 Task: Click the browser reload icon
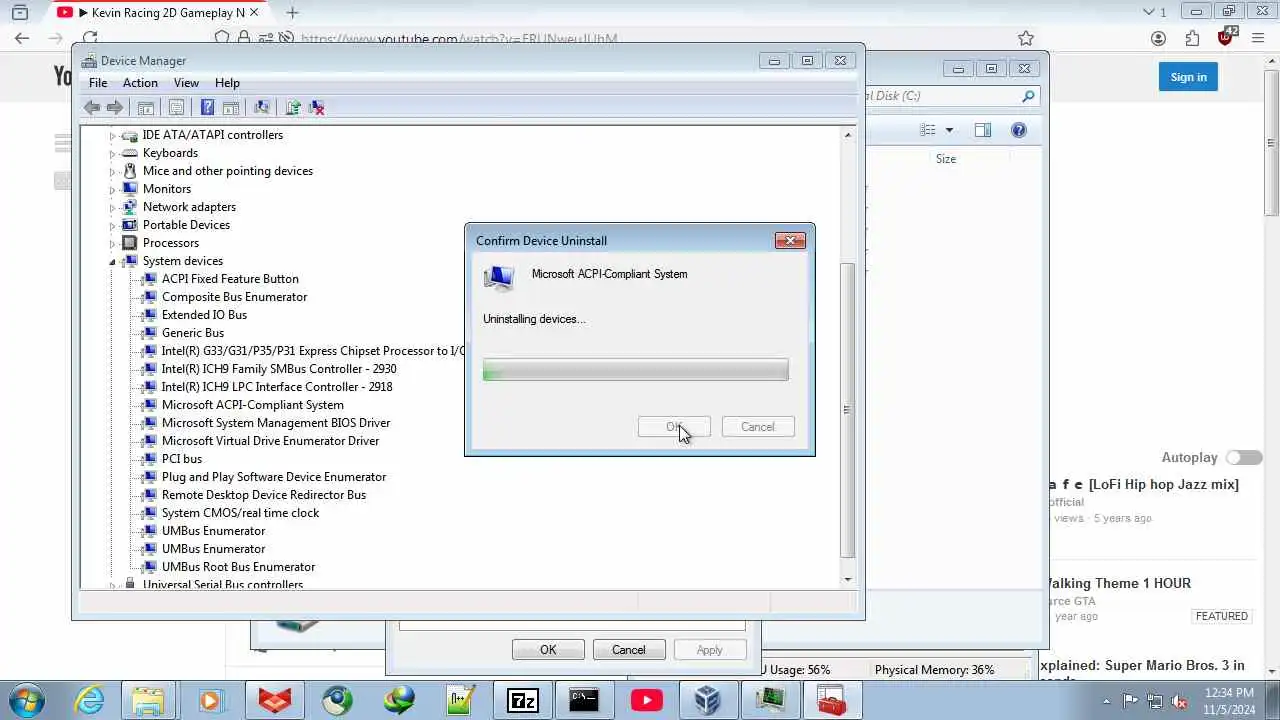click(x=90, y=39)
